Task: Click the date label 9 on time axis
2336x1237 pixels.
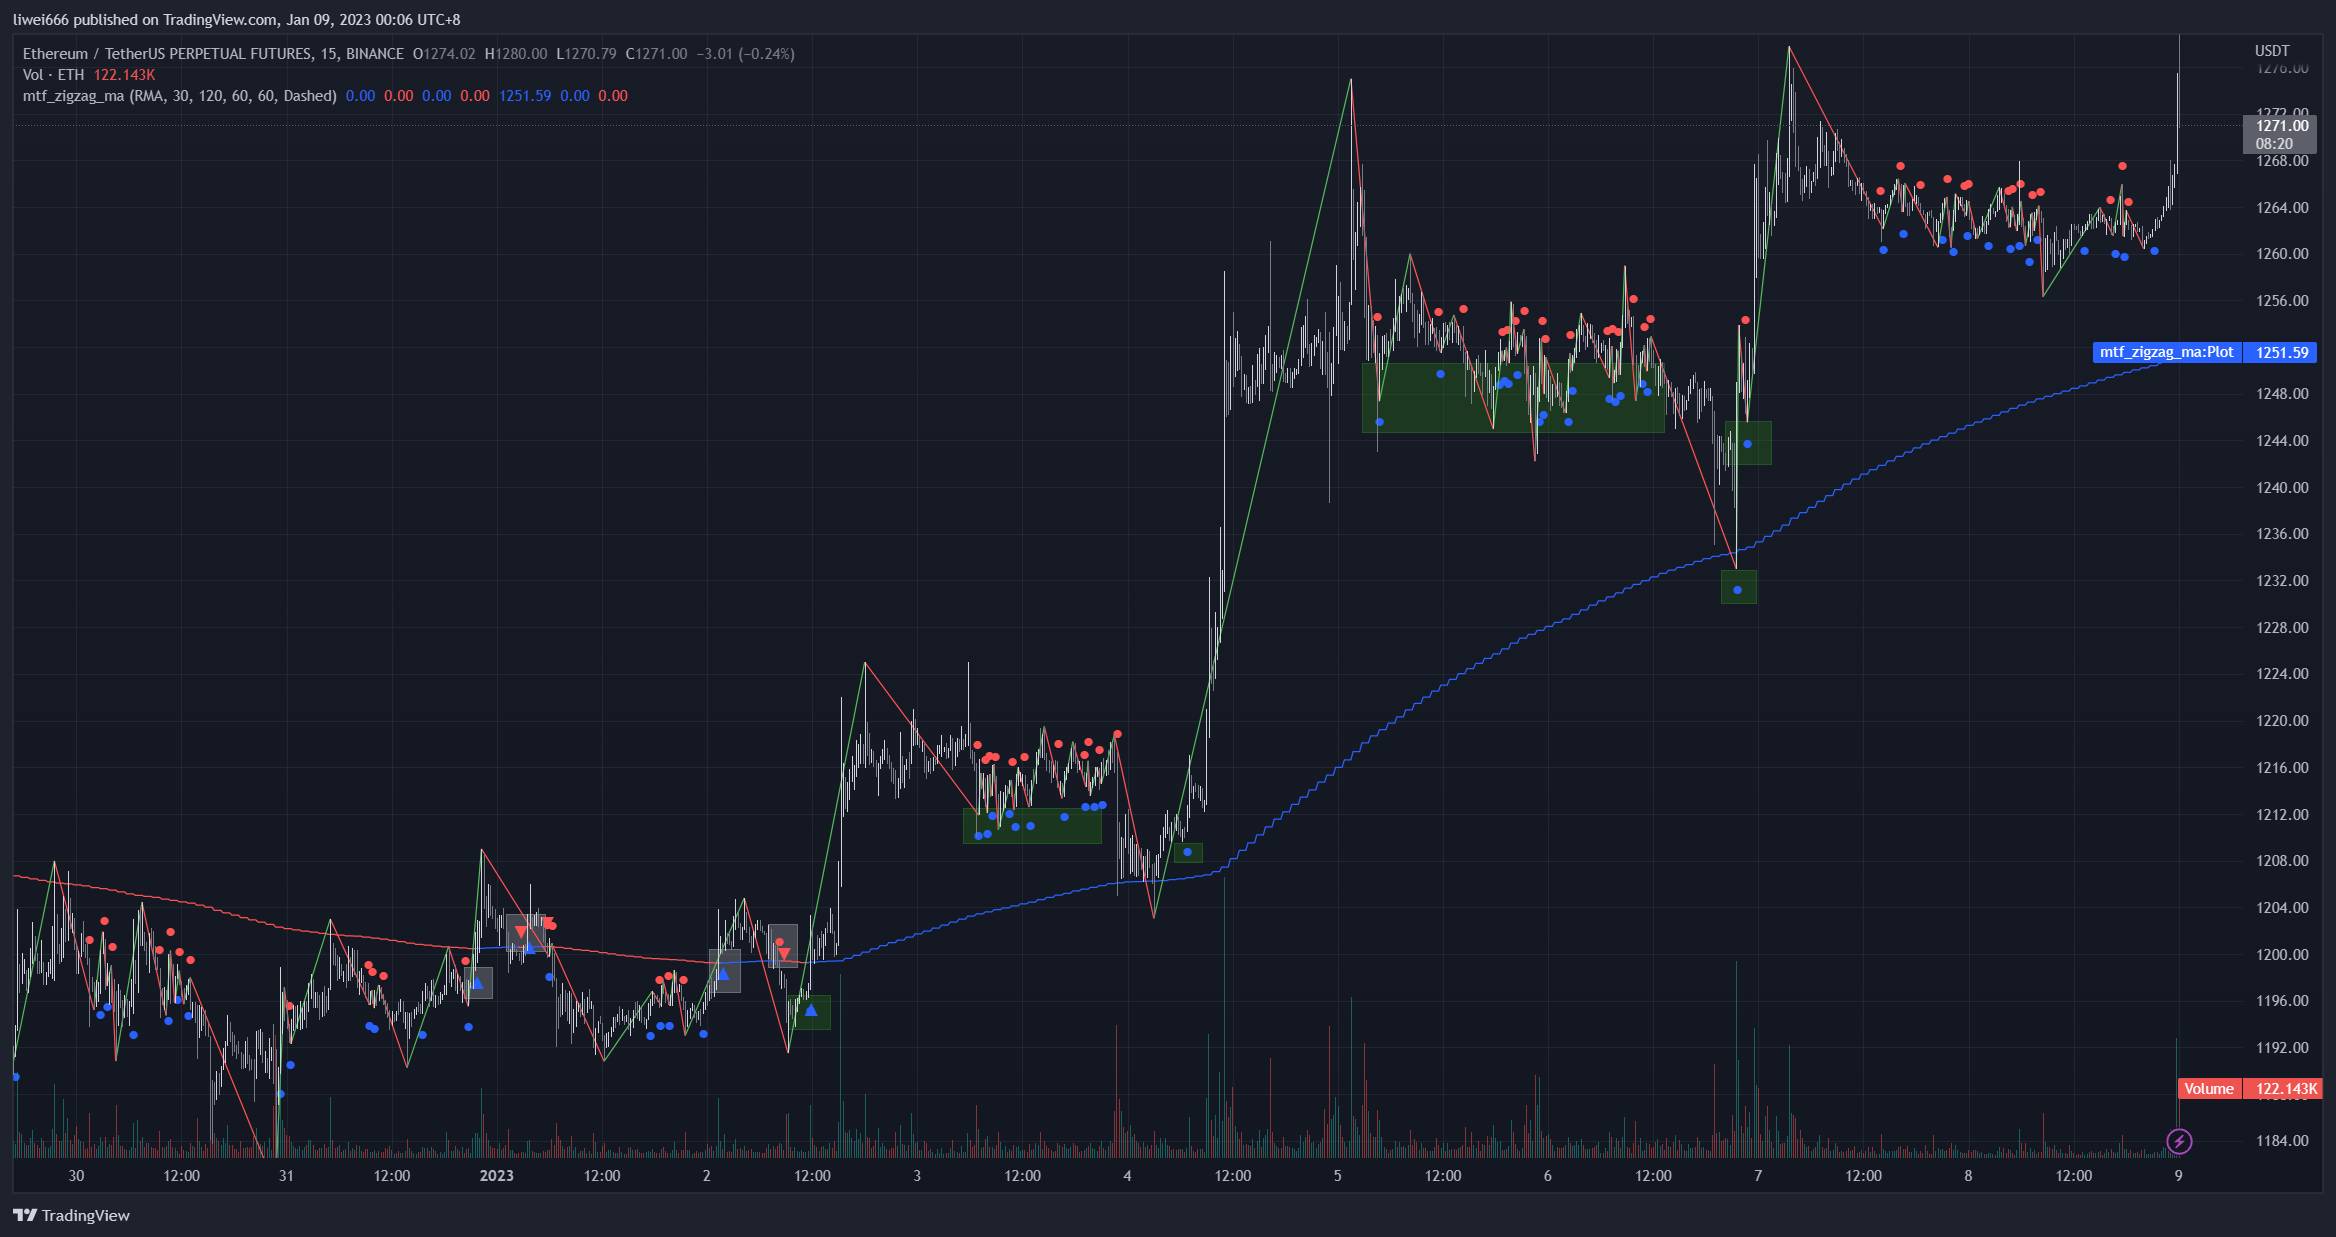Action: [2178, 1175]
